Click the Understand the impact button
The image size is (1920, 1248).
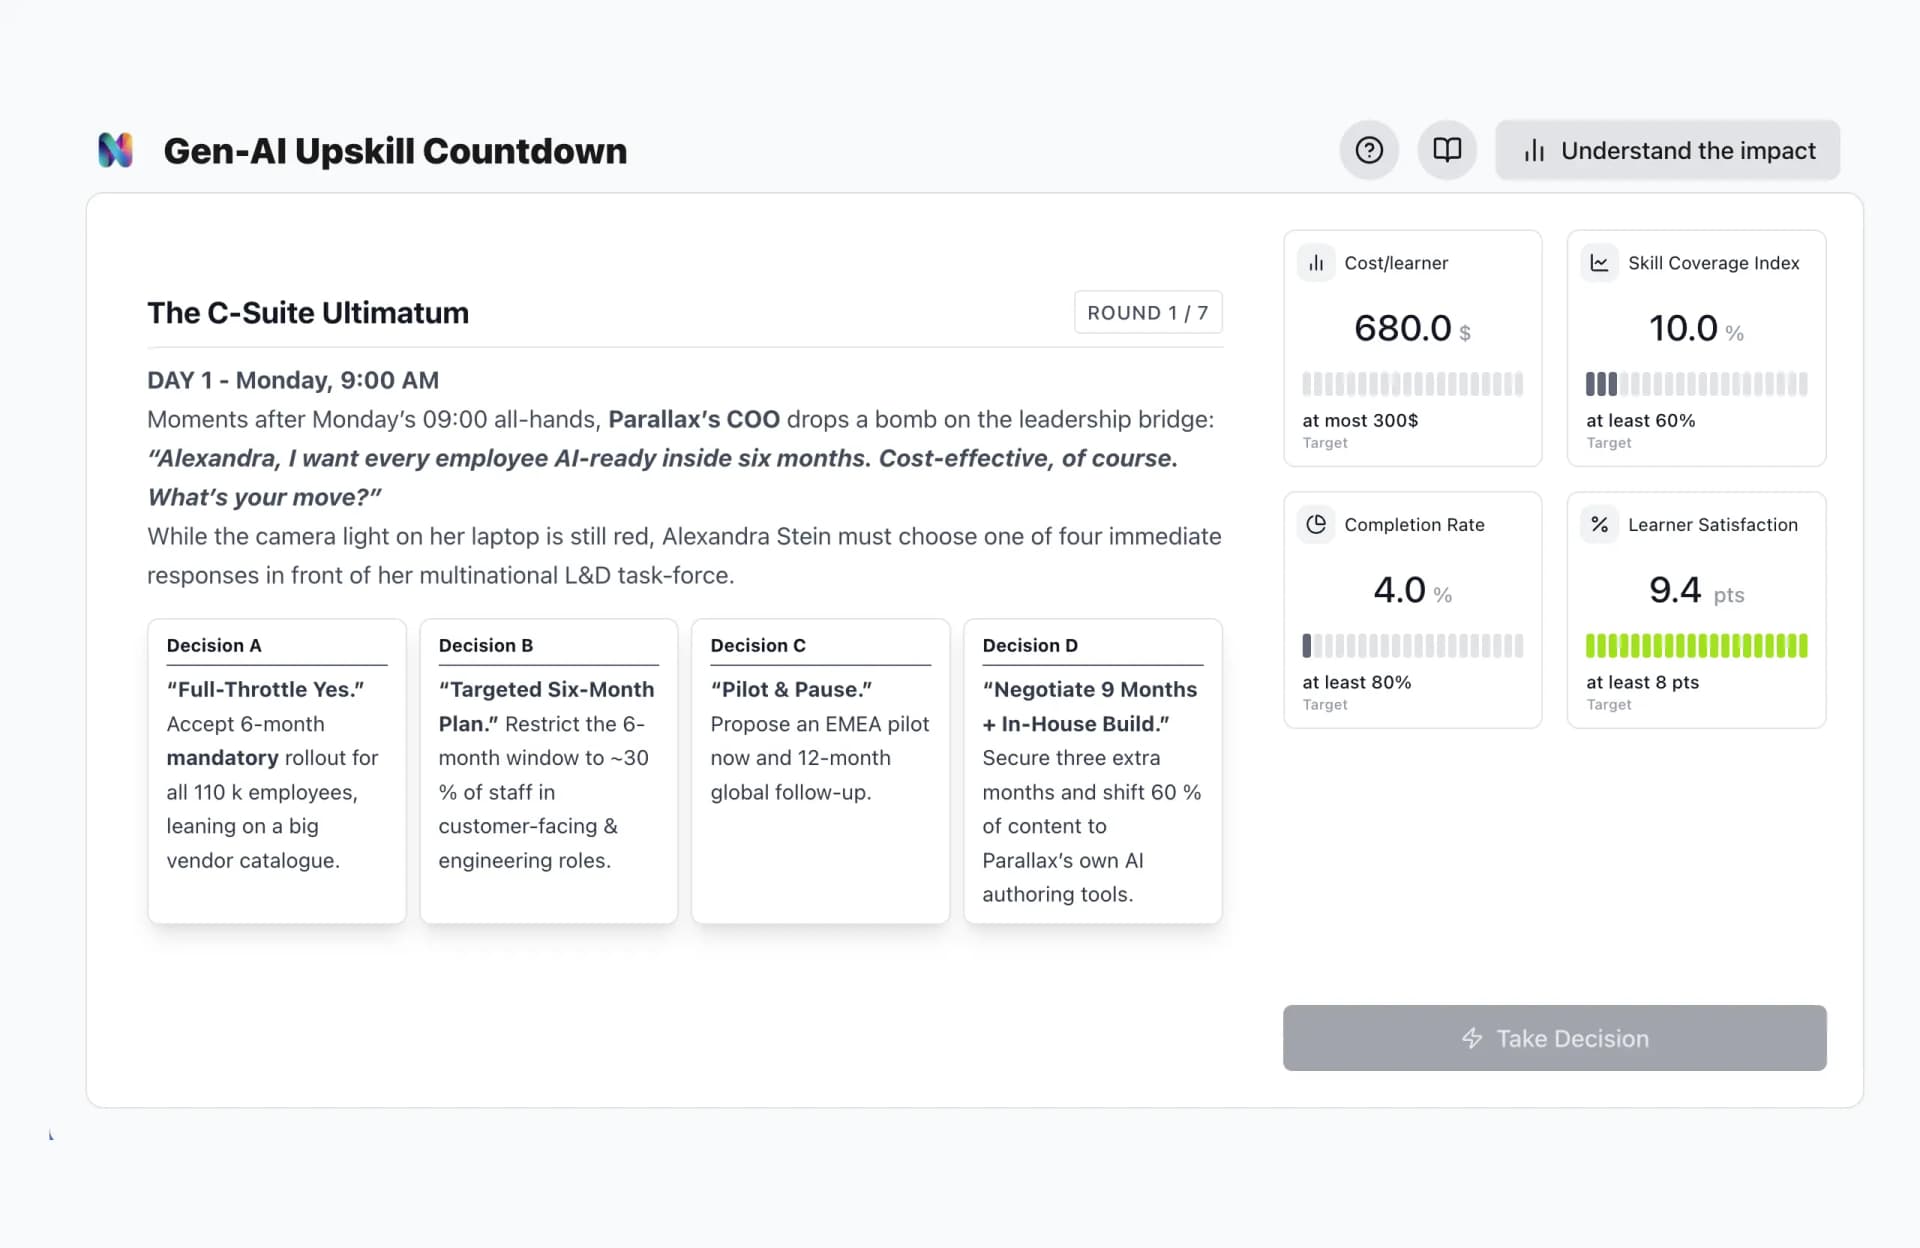coord(1667,150)
